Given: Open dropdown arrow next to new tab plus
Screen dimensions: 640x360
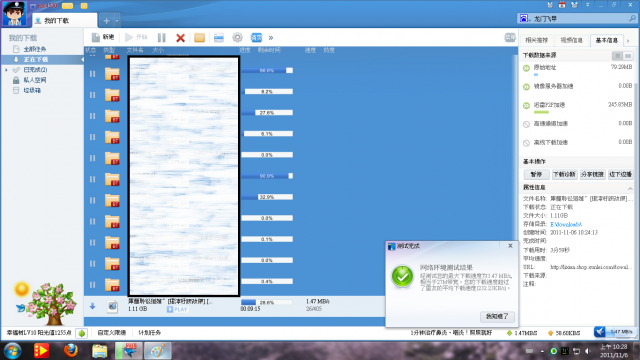Looking at the screenshot, I should point(117,20).
